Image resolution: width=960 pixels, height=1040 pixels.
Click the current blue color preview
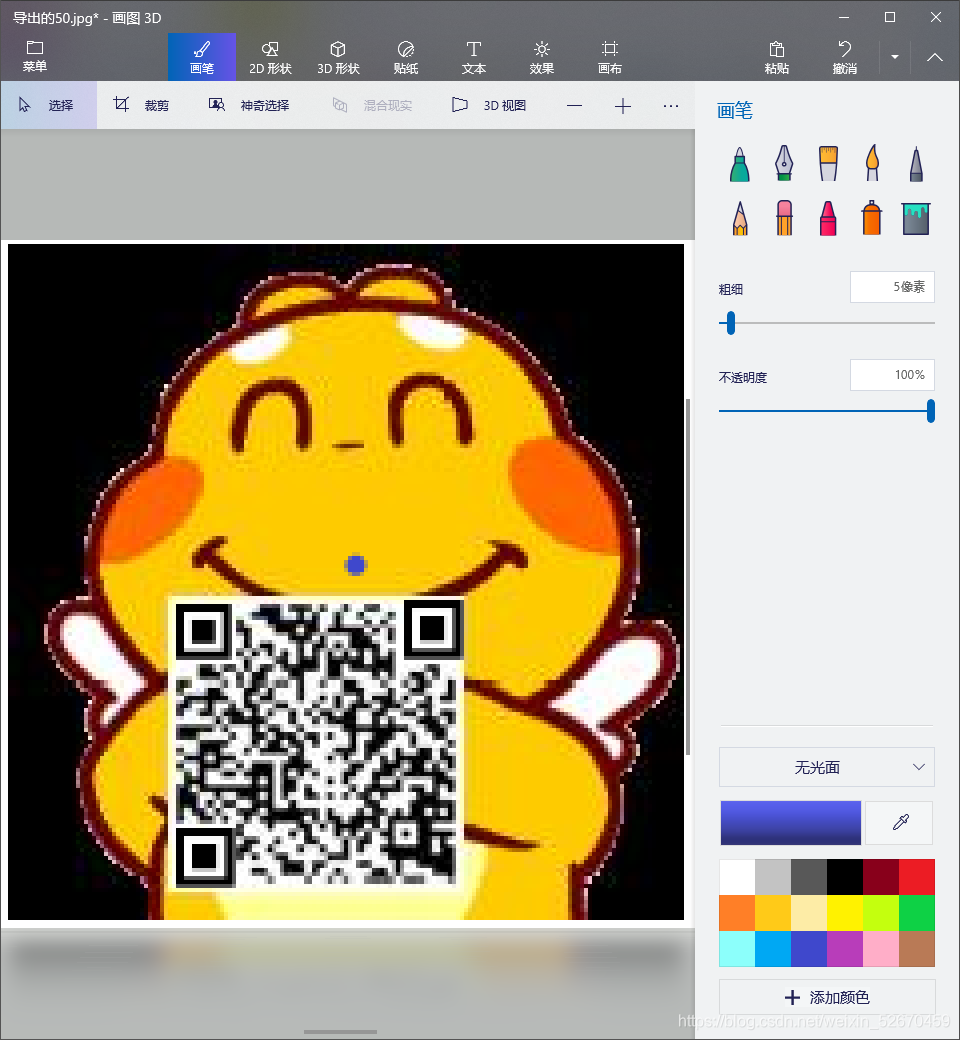pos(790,822)
